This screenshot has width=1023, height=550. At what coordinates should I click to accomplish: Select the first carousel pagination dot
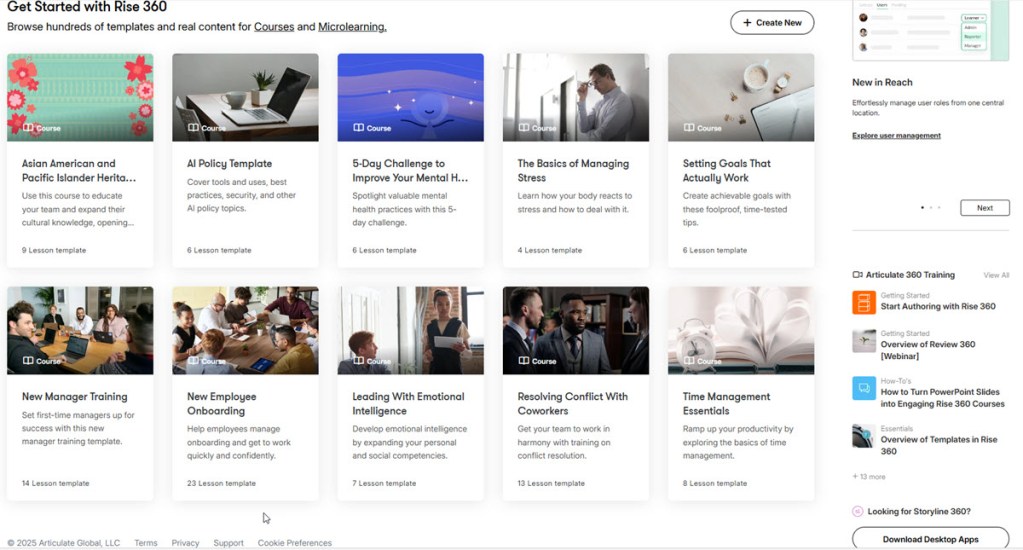point(922,208)
